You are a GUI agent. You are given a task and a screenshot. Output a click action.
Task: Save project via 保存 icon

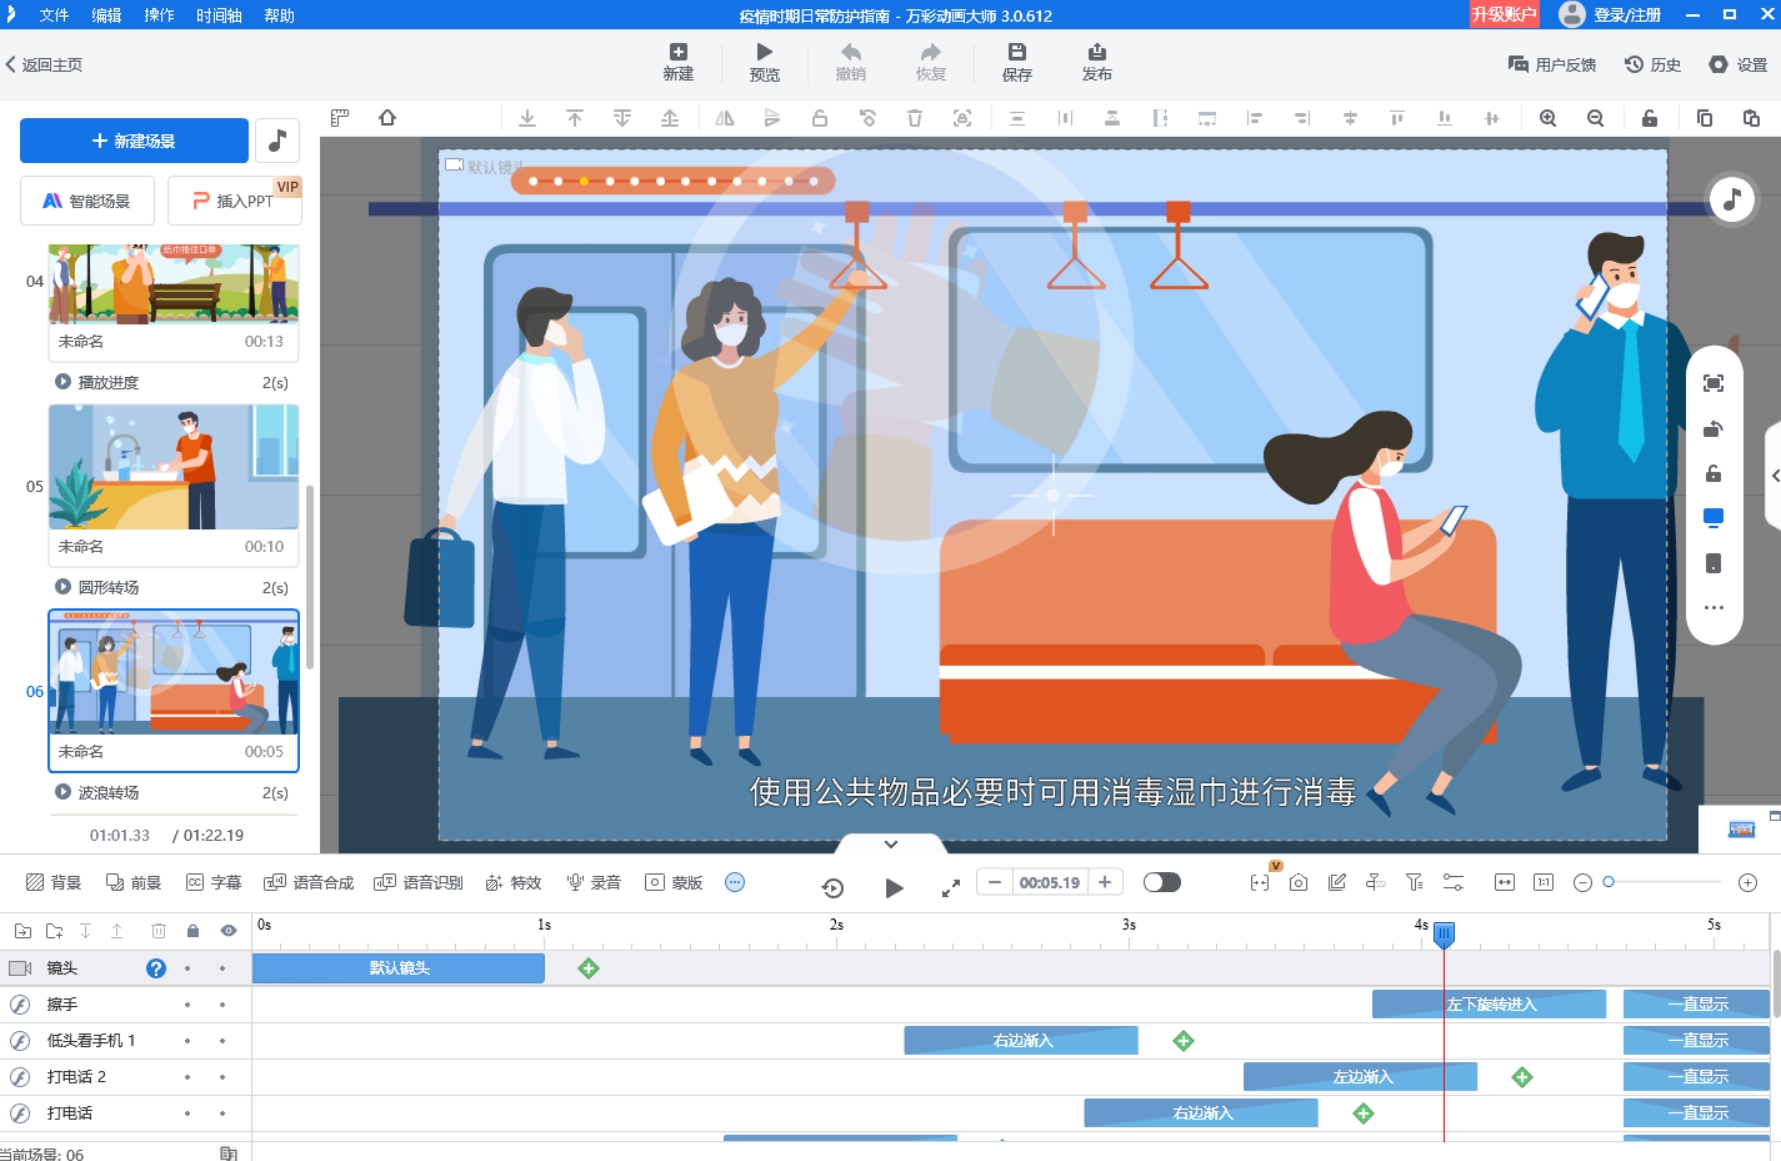tap(1017, 62)
